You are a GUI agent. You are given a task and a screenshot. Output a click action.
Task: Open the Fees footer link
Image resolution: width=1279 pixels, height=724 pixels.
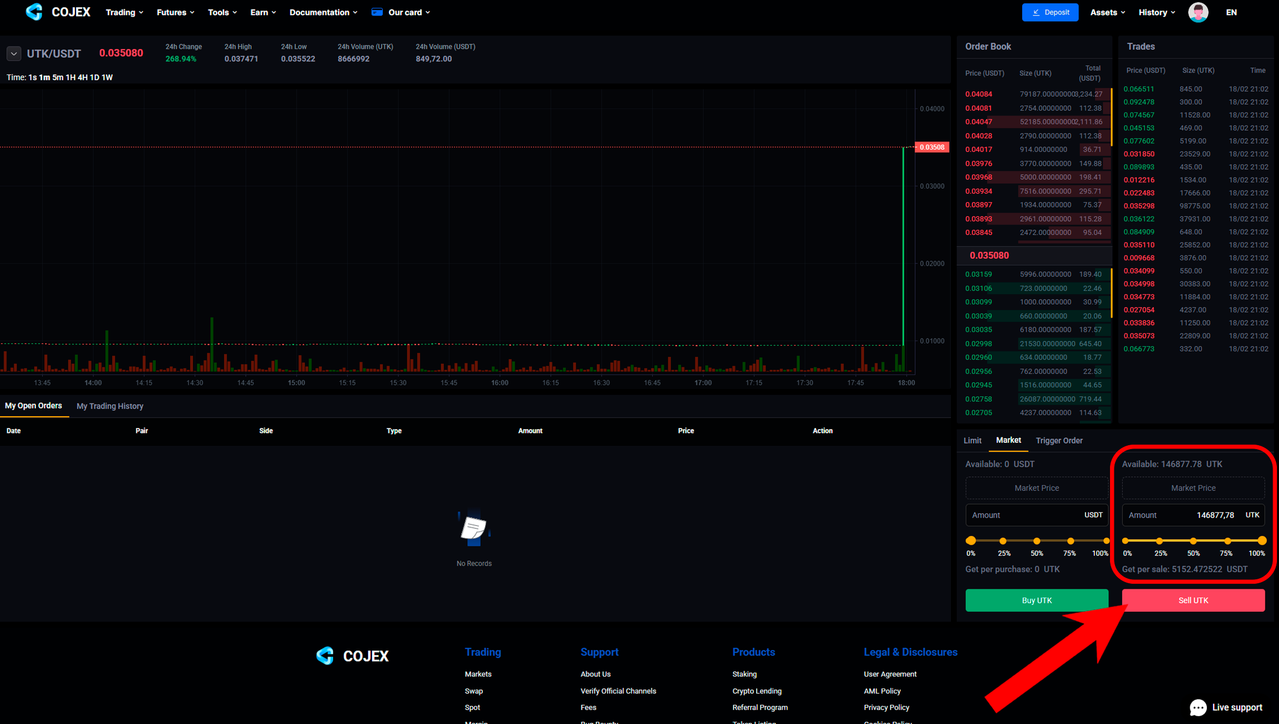589,708
